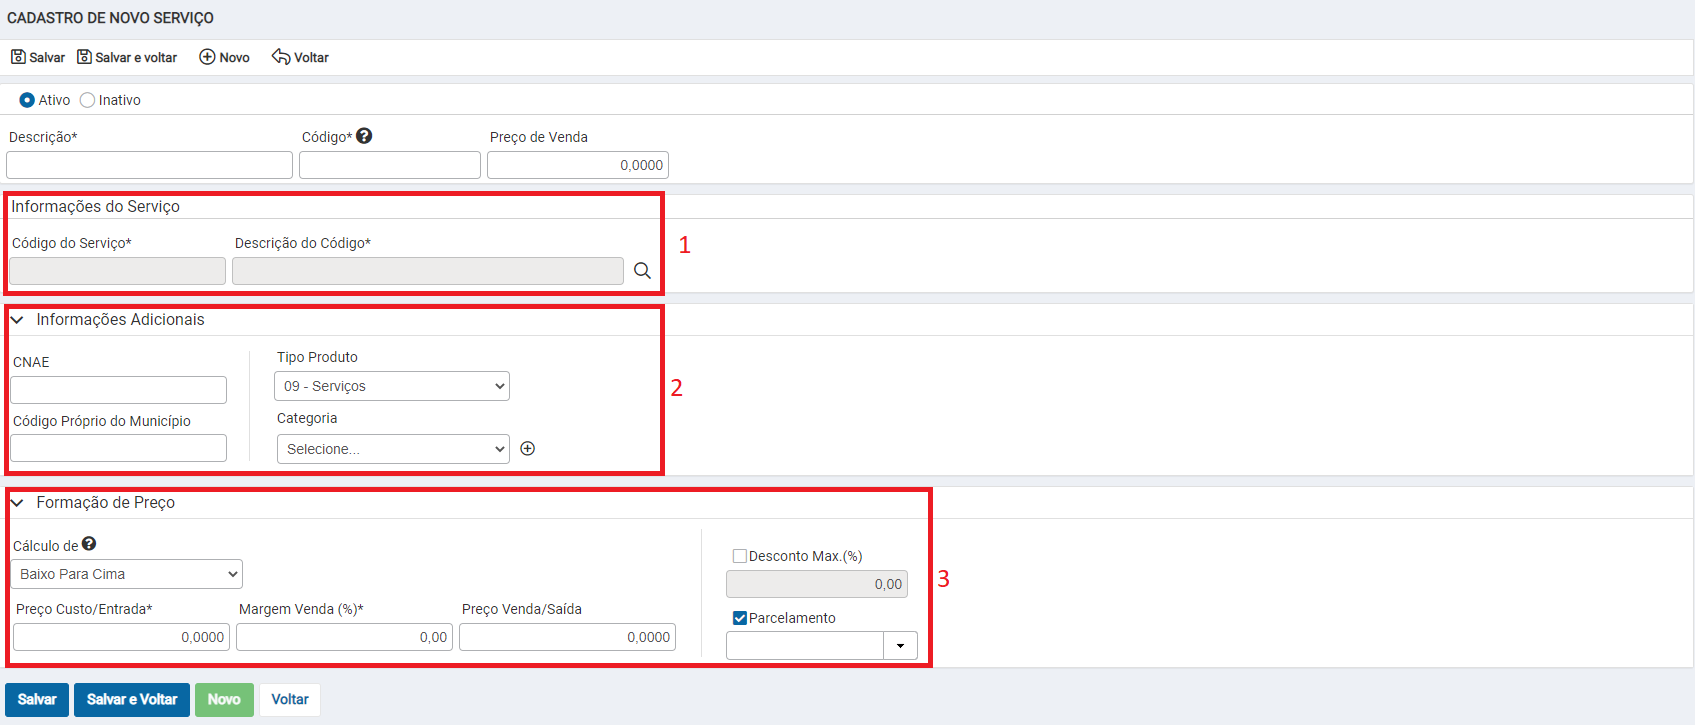1695x725 pixels.
Task: Open the Categoria Selecione dropdown
Action: point(393,449)
